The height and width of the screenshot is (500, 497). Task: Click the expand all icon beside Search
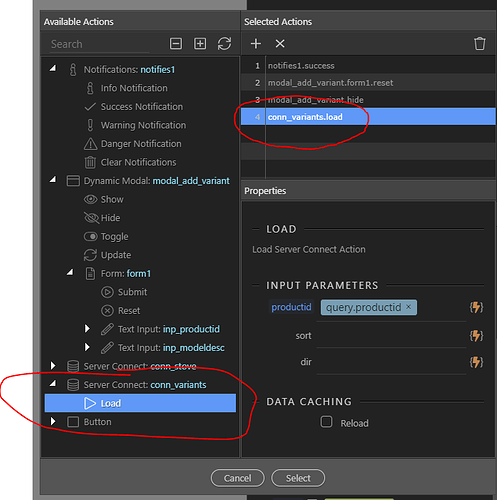[x=200, y=44]
